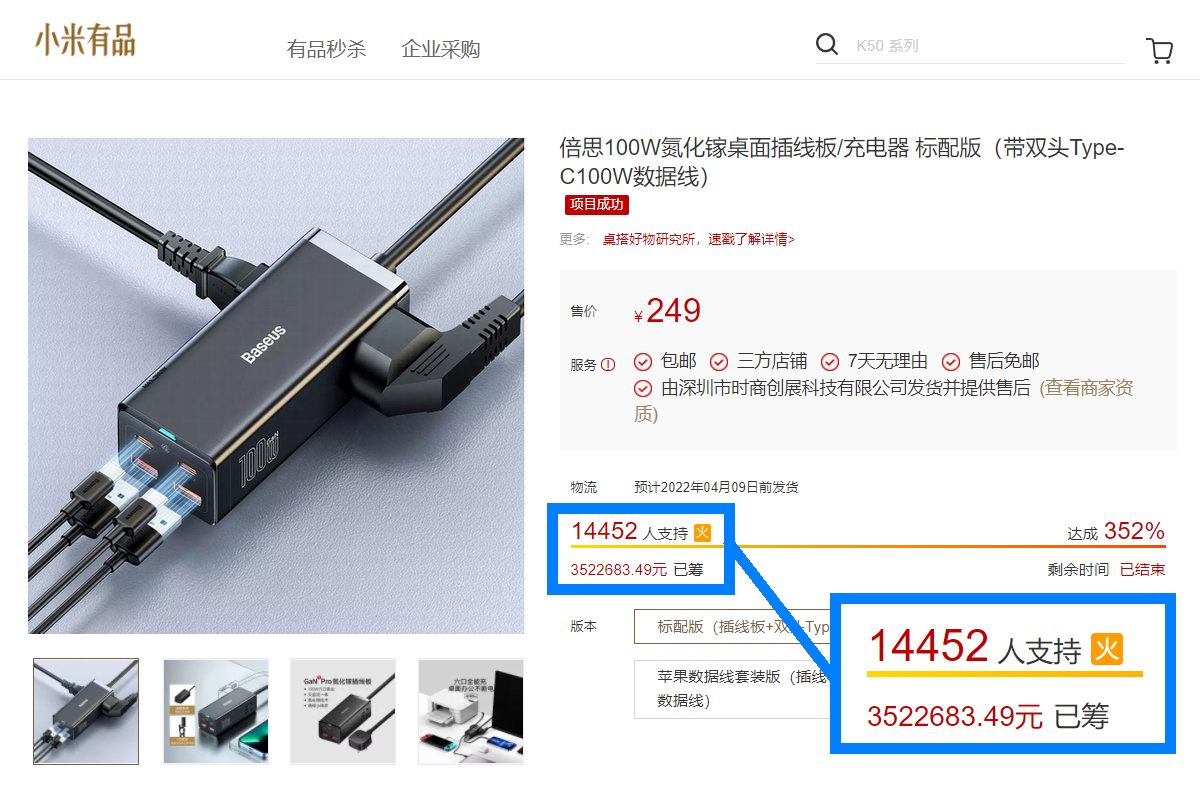The image size is (1200, 800).
Task: Click the funding progress bar
Action: 868,546
